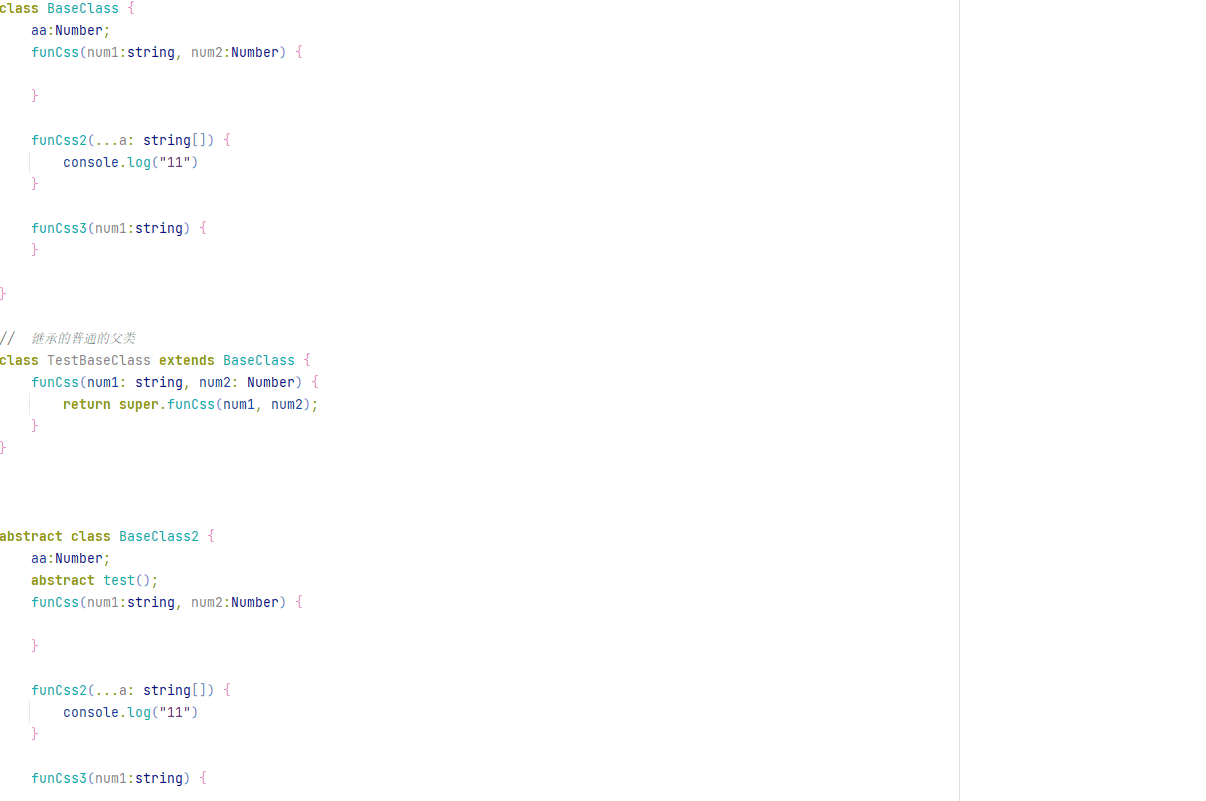Click the class keyword on first line
The image size is (1206, 801).
click(19, 8)
